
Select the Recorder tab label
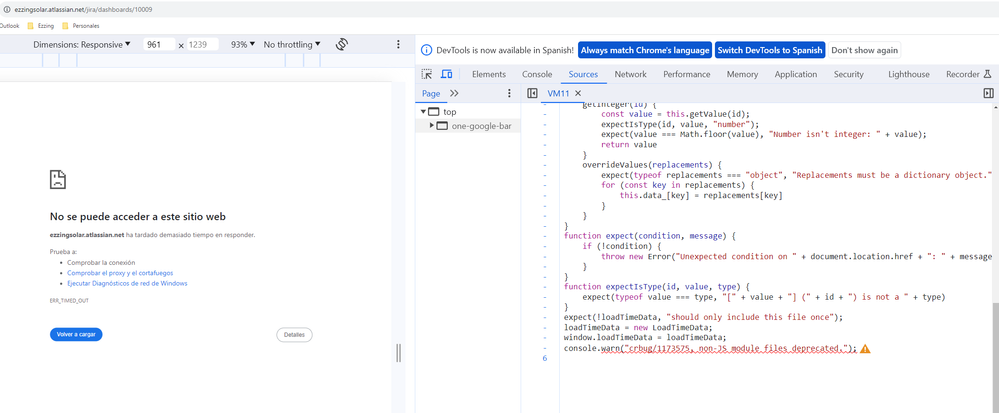point(962,74)
